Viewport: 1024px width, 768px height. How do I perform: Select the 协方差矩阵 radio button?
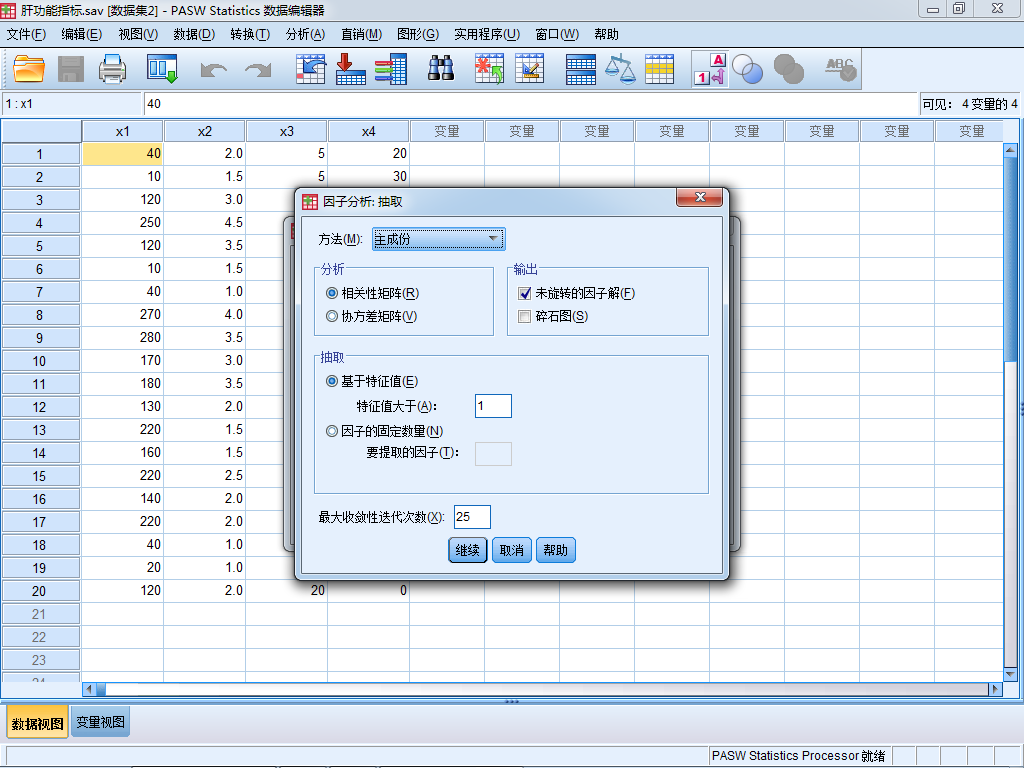pyautogui.click(x=332, y=316)
